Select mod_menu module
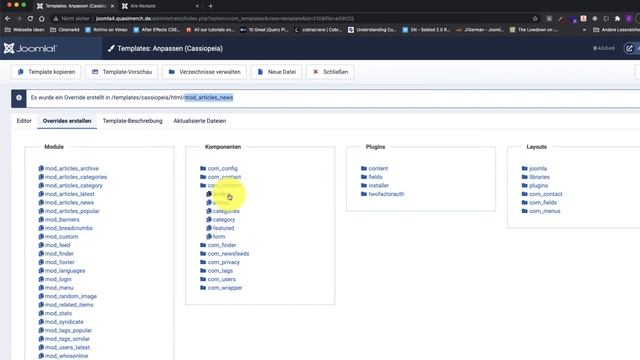Image resolution: width=640 pixels, height=360 pixels. click(56, 288)
